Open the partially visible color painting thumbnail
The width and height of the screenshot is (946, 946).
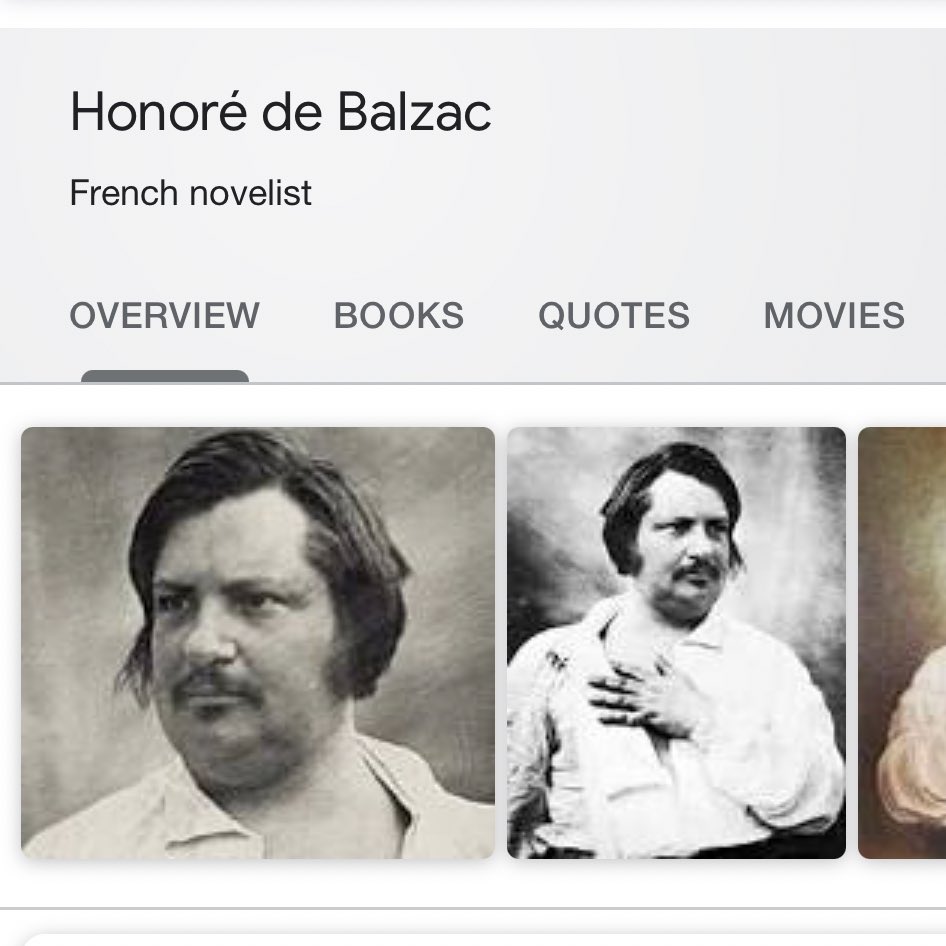[x=902, y=642]
